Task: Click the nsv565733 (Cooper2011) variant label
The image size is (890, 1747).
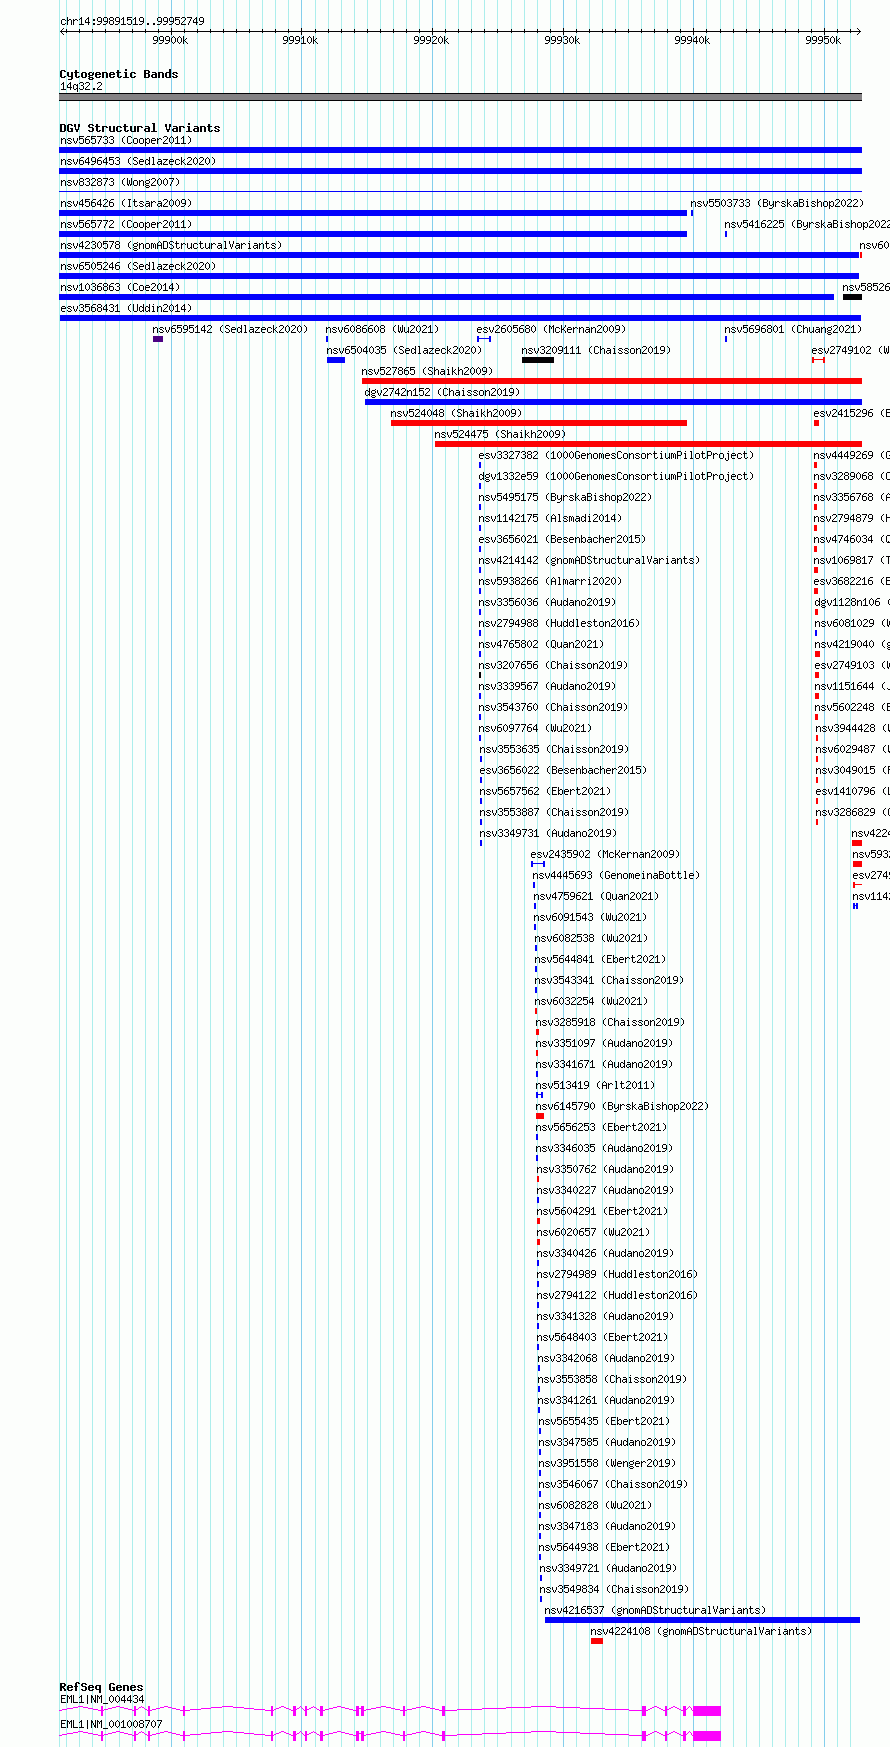Action: click(125, 141)
